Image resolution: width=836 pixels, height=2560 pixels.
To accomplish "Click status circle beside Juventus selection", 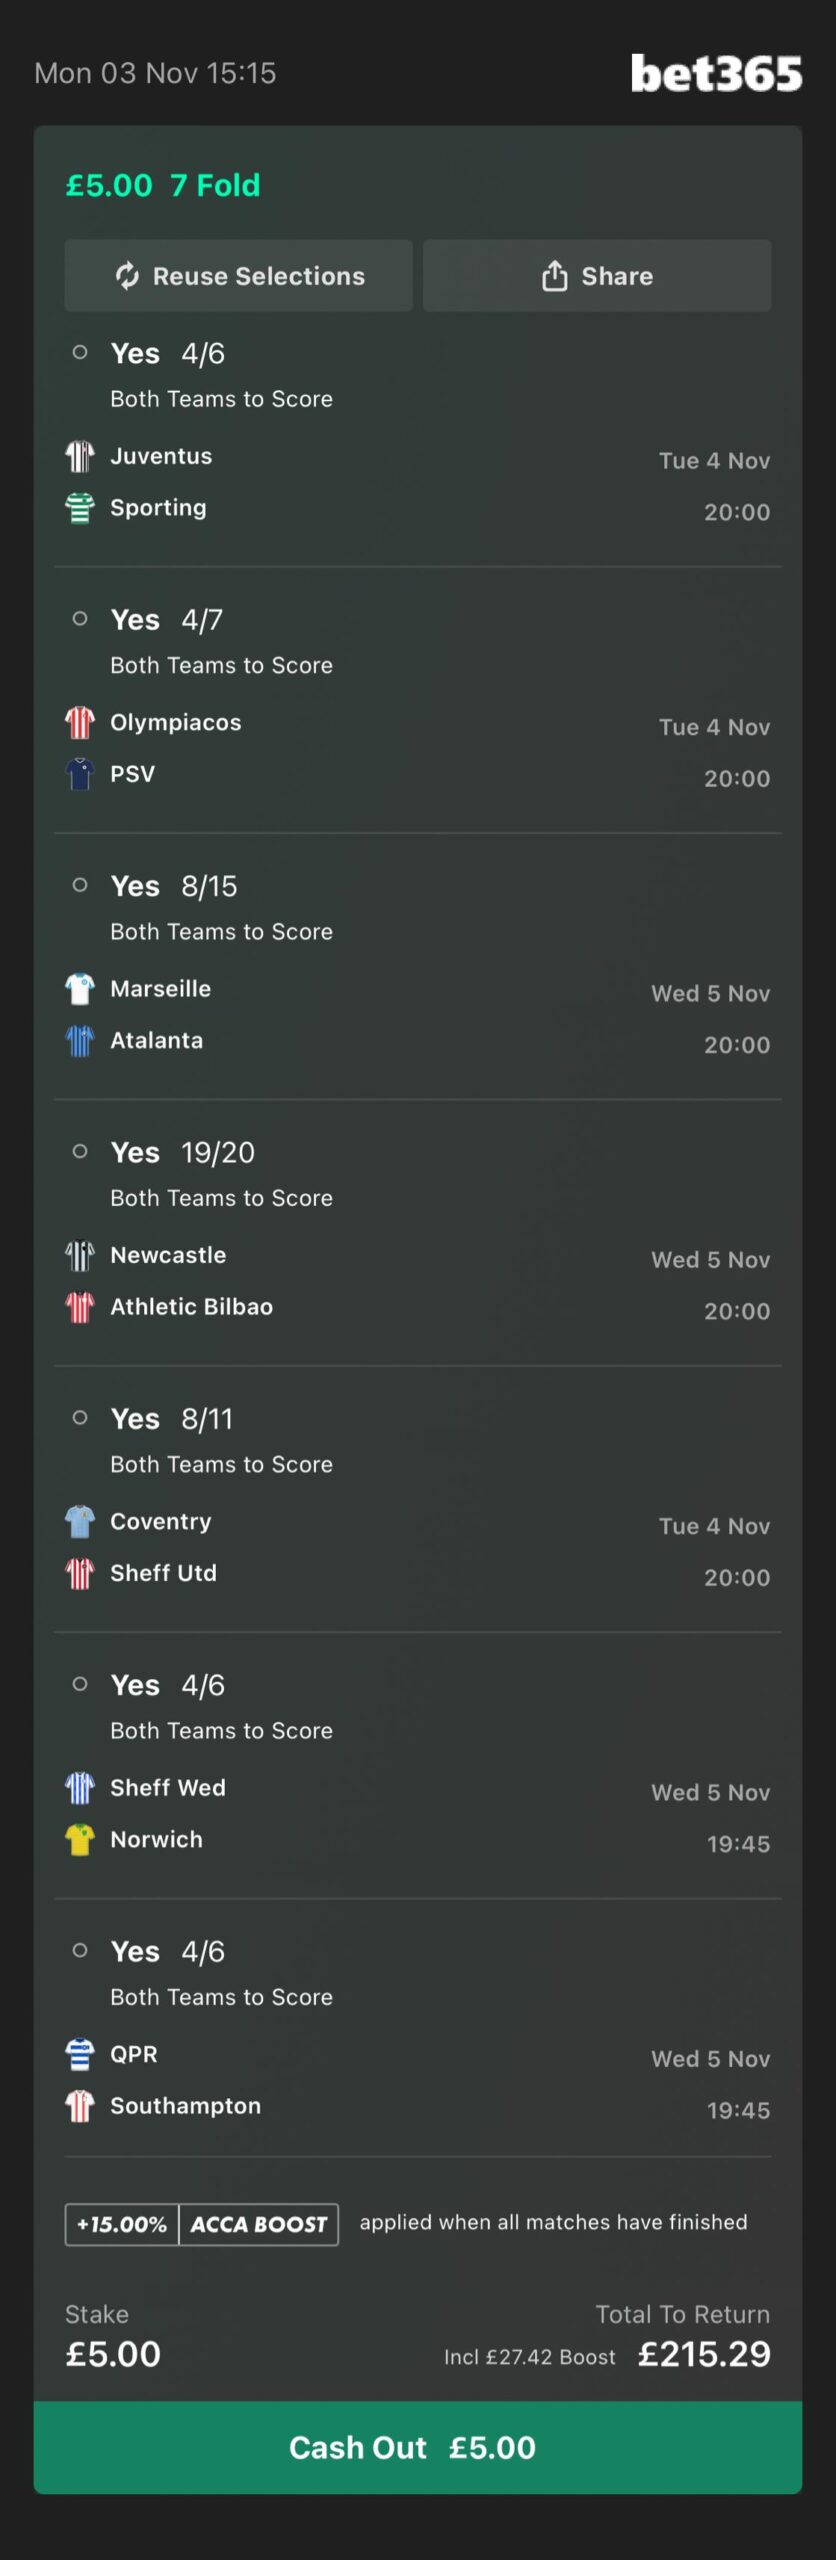I will [80, 352].
